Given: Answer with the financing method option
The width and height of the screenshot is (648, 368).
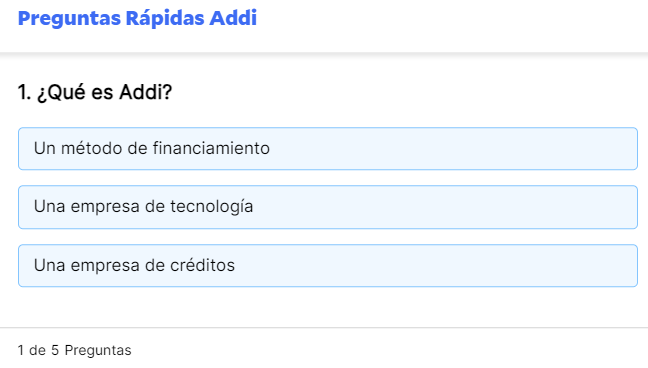Looking at the screenshot, I should click(x=328, y=148).
